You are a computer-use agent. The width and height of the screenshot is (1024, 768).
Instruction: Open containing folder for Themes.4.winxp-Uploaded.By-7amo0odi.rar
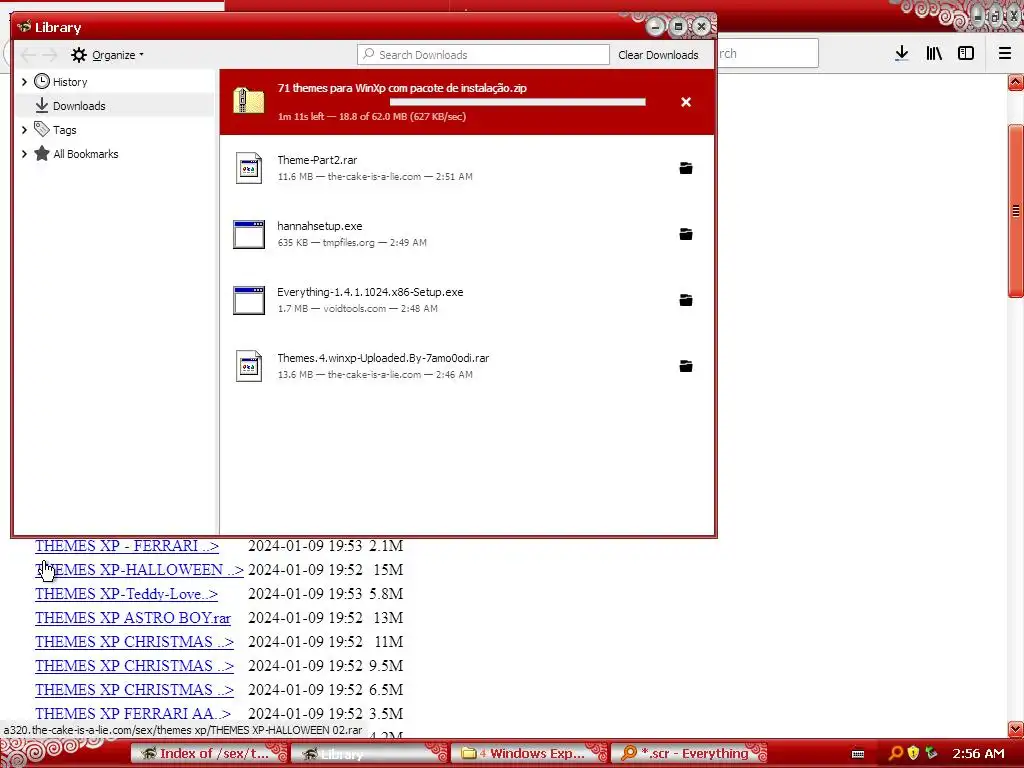coord(686,366)
